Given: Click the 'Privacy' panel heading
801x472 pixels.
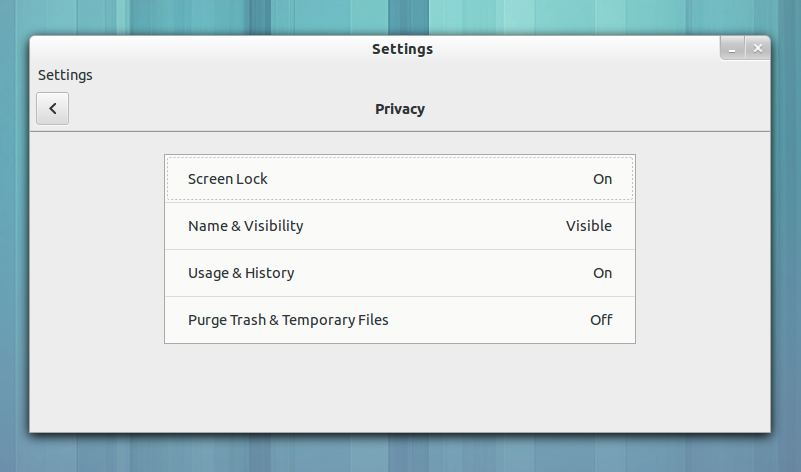Looking at the screenshot, I should 400,109.
